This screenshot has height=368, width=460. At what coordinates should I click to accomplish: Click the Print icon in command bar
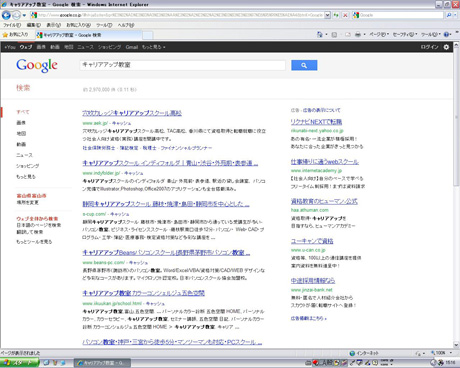point(358,34)
